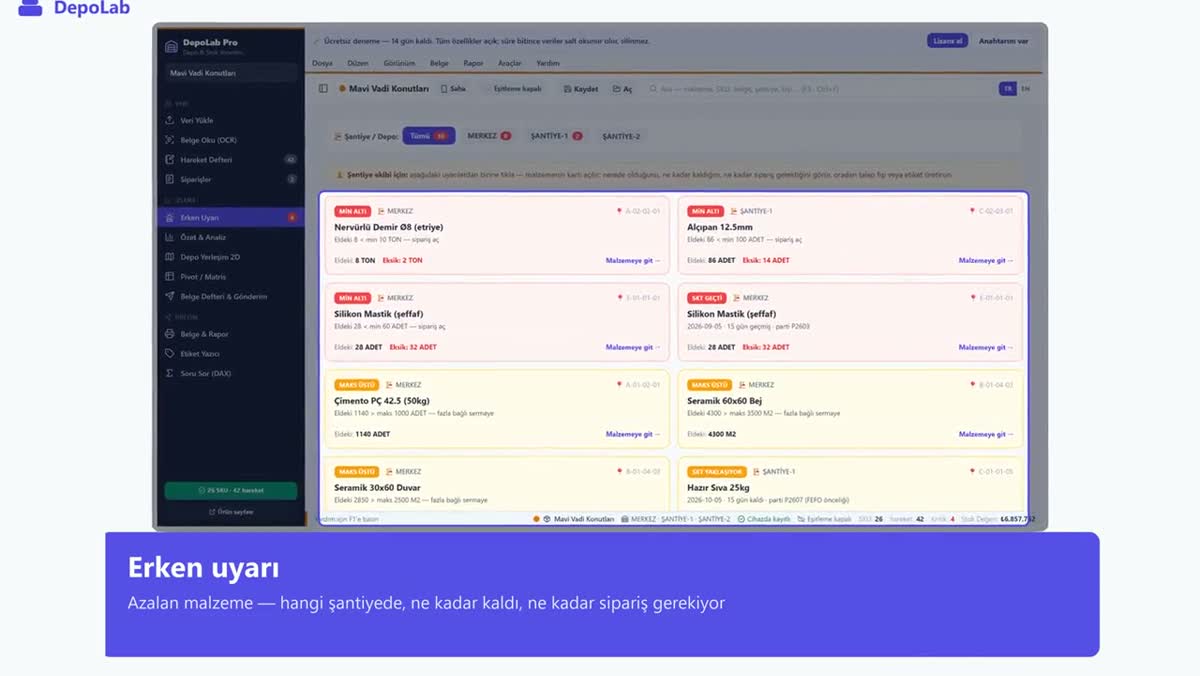Click the Etiket Yazıcı tag icon
The image size is (1200, 676).
[170, 354]
